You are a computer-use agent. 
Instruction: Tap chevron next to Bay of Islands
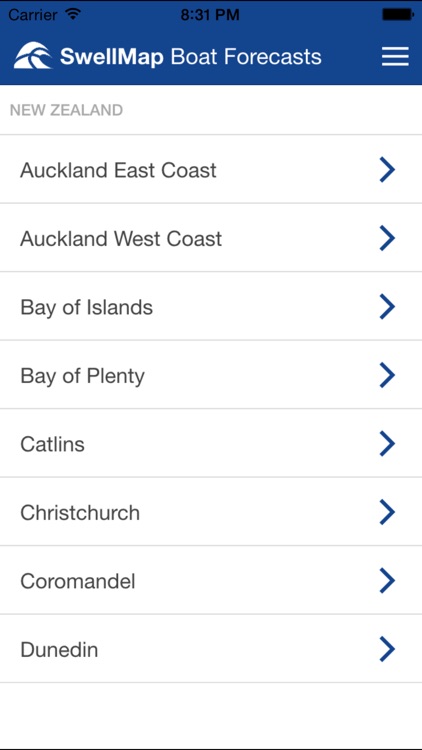coord(387,307)
